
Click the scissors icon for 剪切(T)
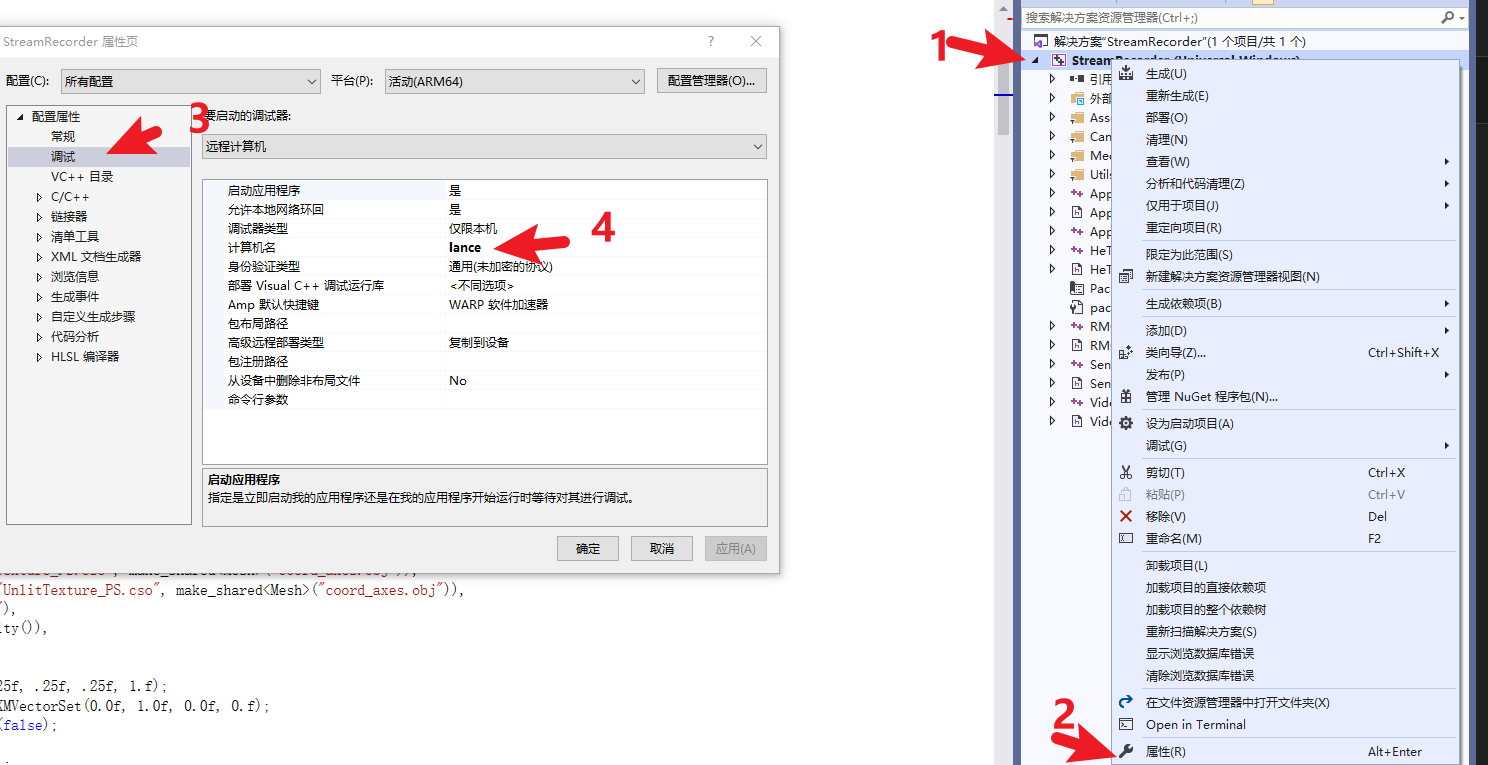(1126, 472)
